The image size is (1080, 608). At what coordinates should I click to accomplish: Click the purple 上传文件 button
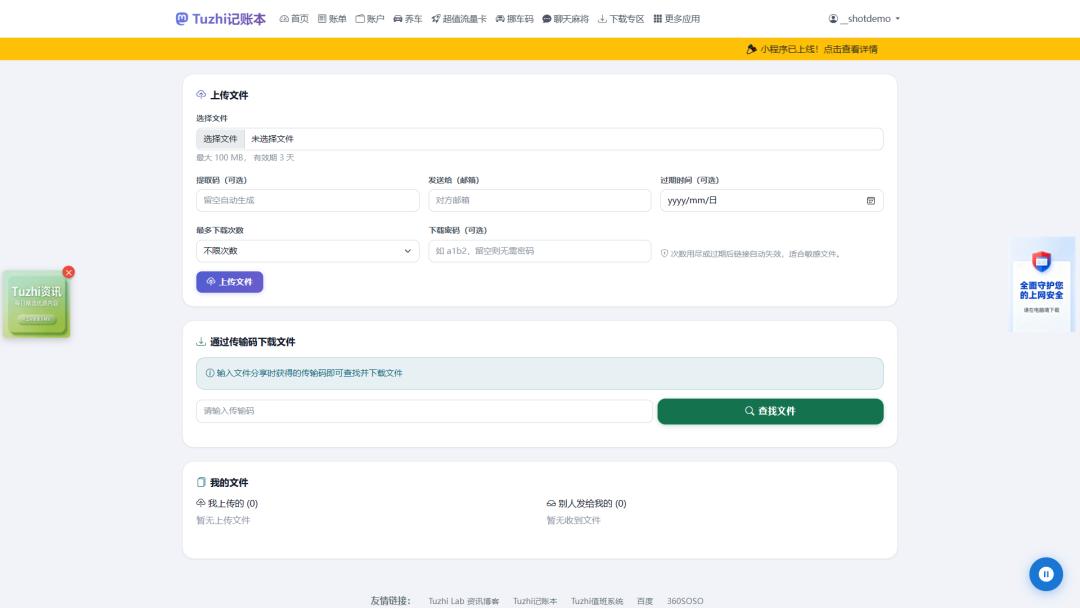click(229, 282)
